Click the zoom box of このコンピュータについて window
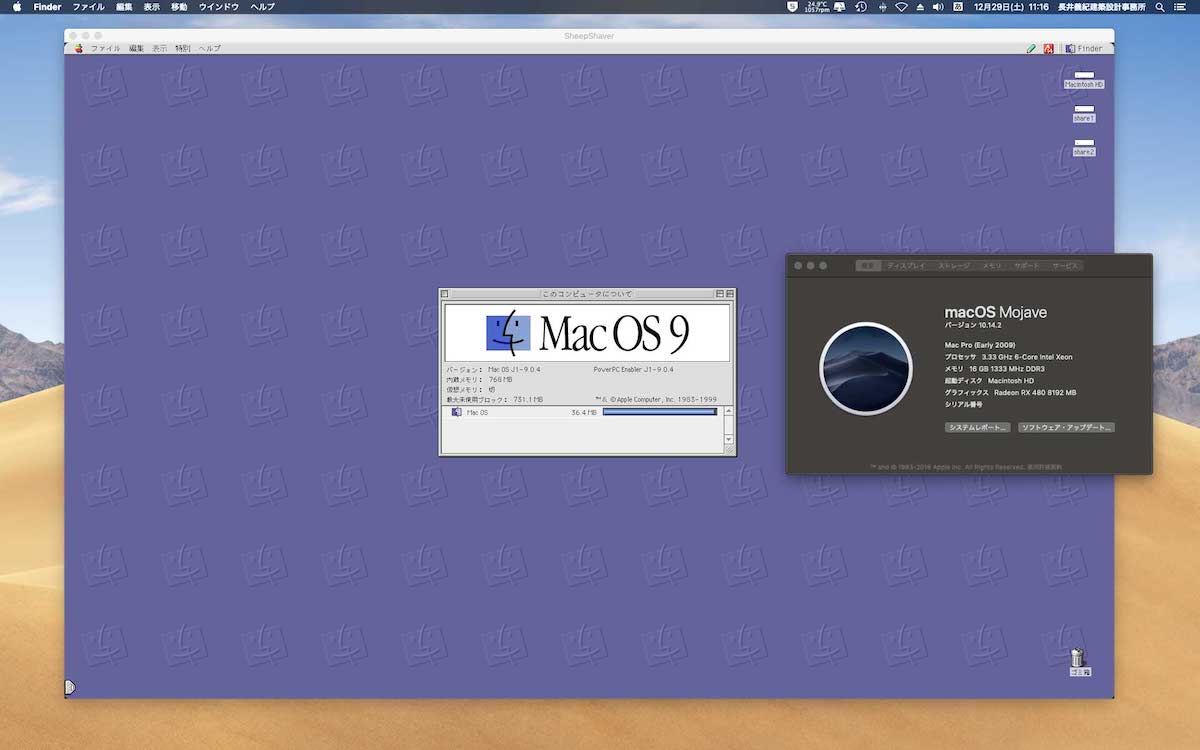The width and height of the screenshot is (1200, 750). (719, 294)
